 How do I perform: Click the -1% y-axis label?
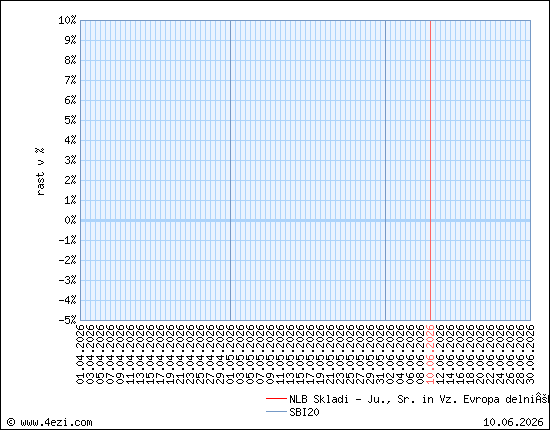point(67,240)
